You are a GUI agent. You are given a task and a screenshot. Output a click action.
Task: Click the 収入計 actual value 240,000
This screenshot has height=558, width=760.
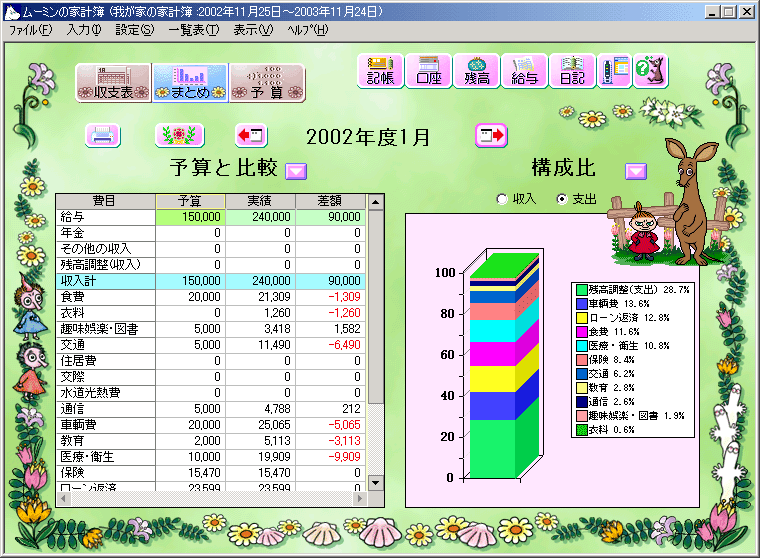pyautogui.click(x=260, y=281)
